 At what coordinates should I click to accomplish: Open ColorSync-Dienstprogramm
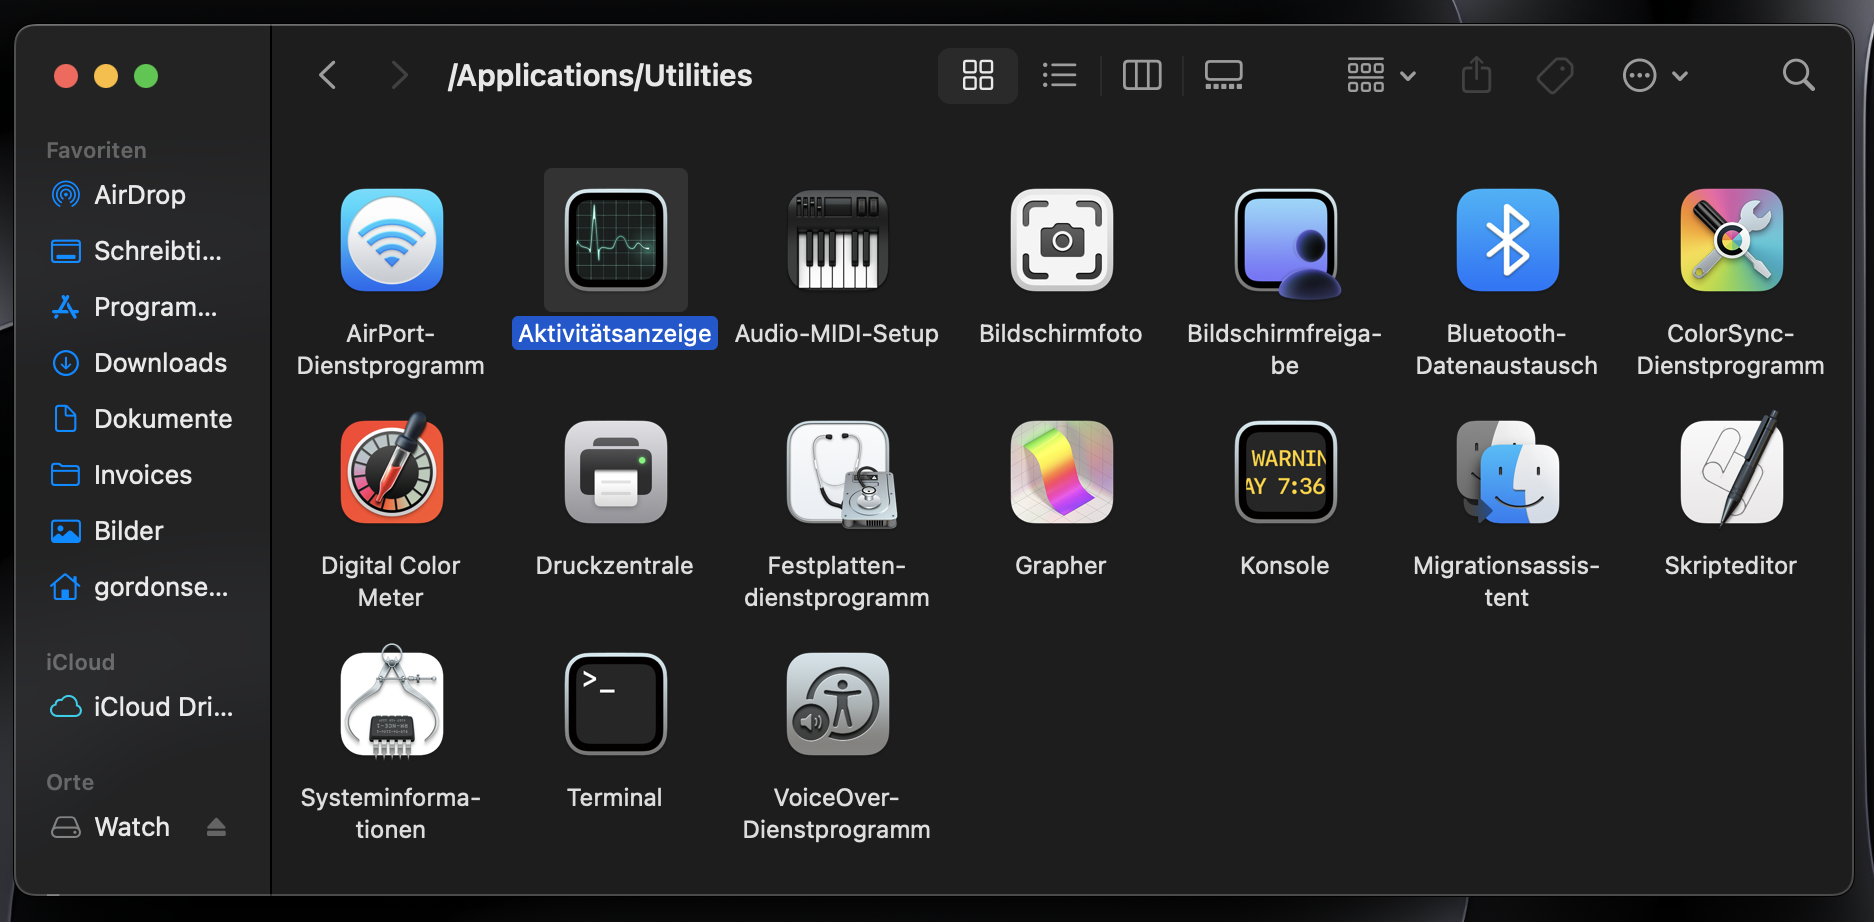coord(1730,240)
